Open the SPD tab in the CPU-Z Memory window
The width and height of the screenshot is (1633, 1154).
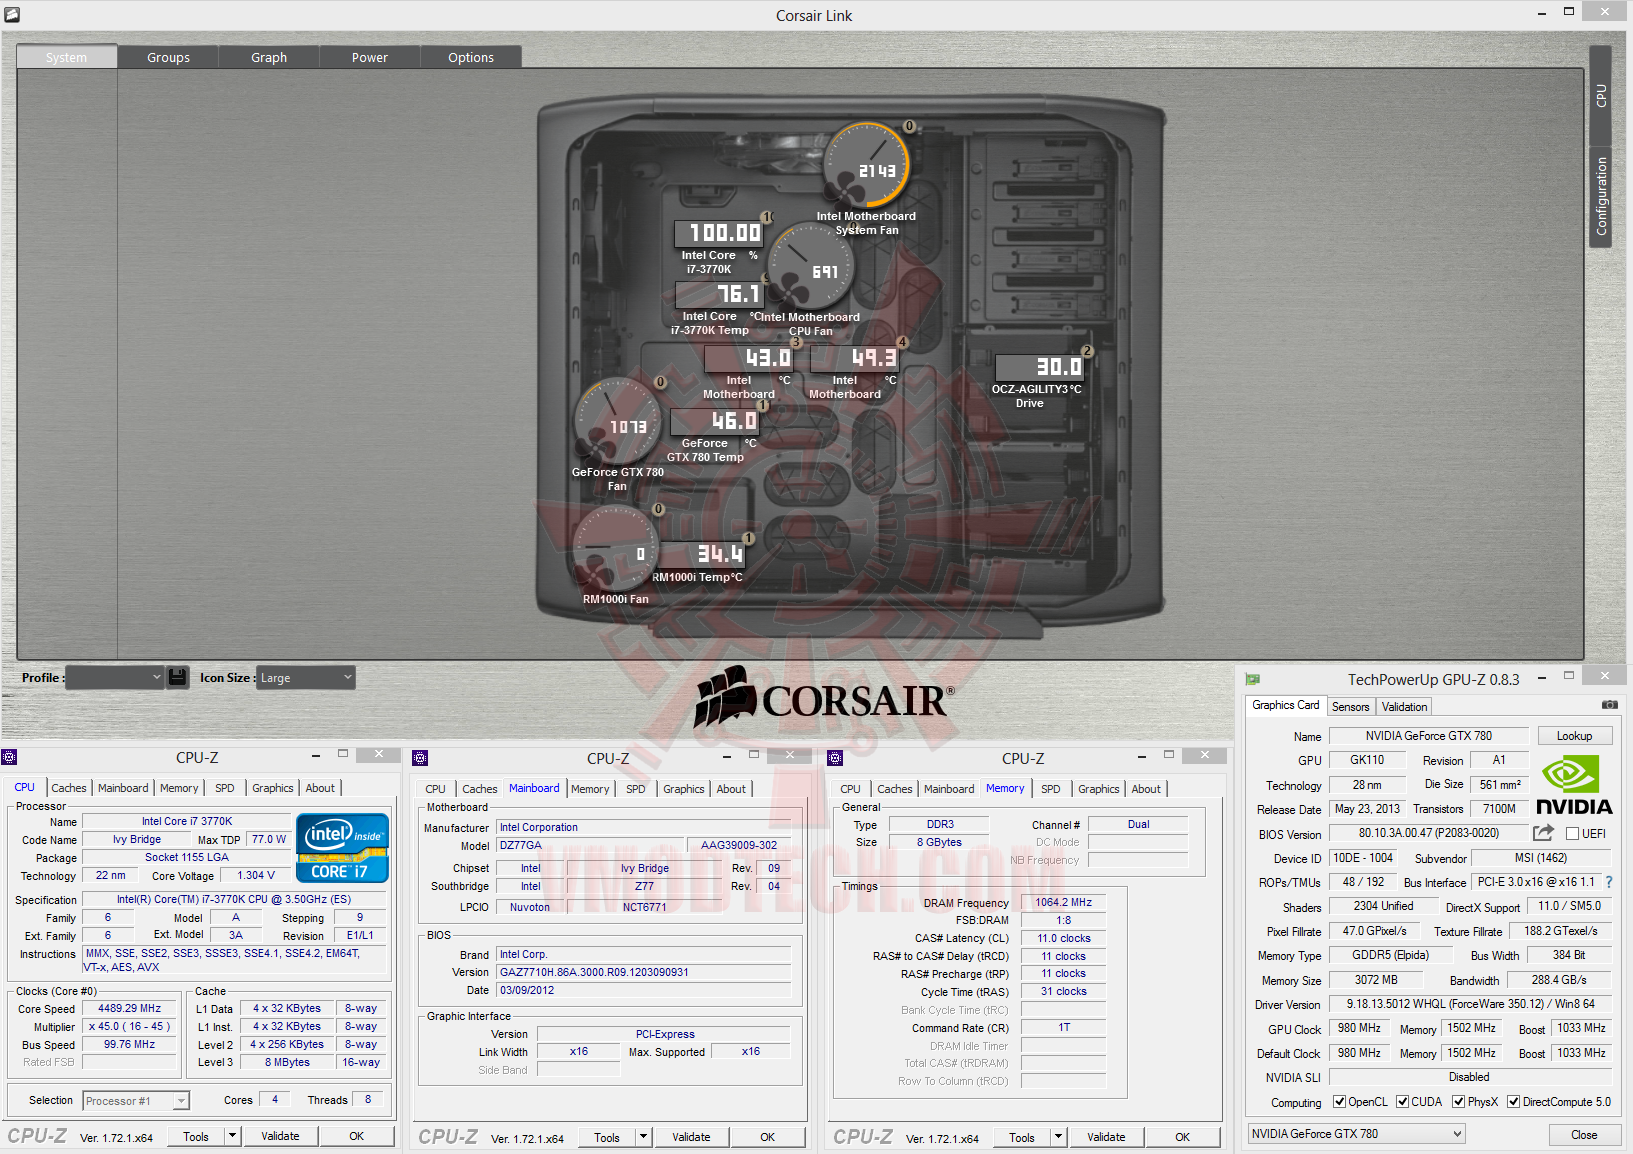1051,789
